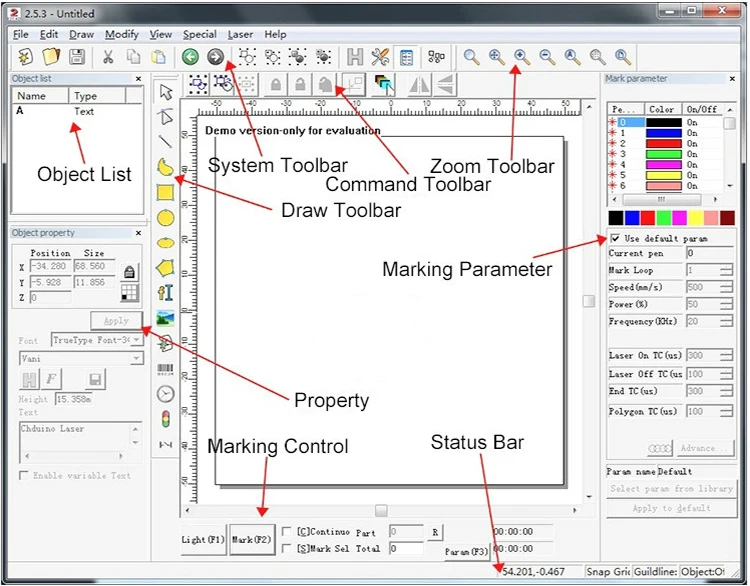The image size is (750, 586).
Task: Adjust the End TC(us) spinner
Action: [x=726, y=391]
